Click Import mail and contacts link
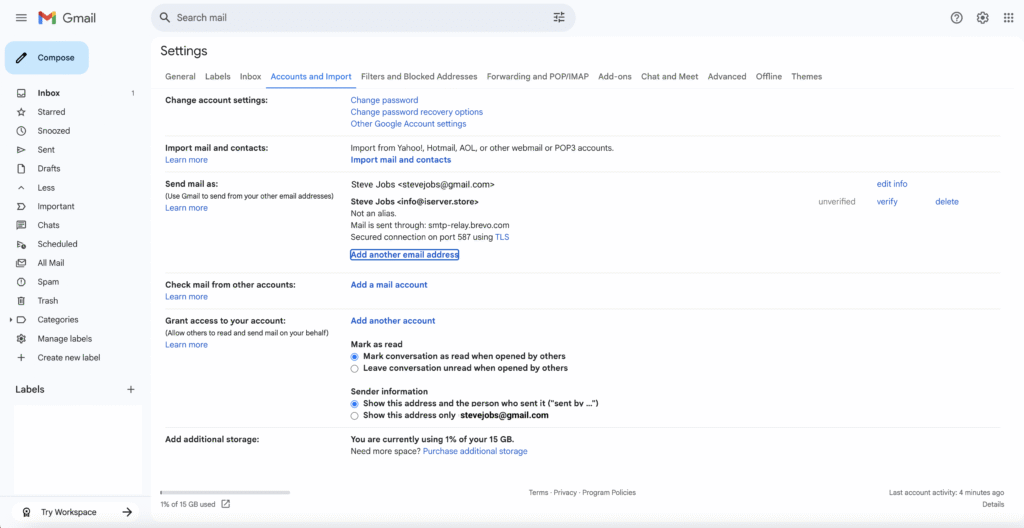The image size is (1024, 528). click(400, 159)
